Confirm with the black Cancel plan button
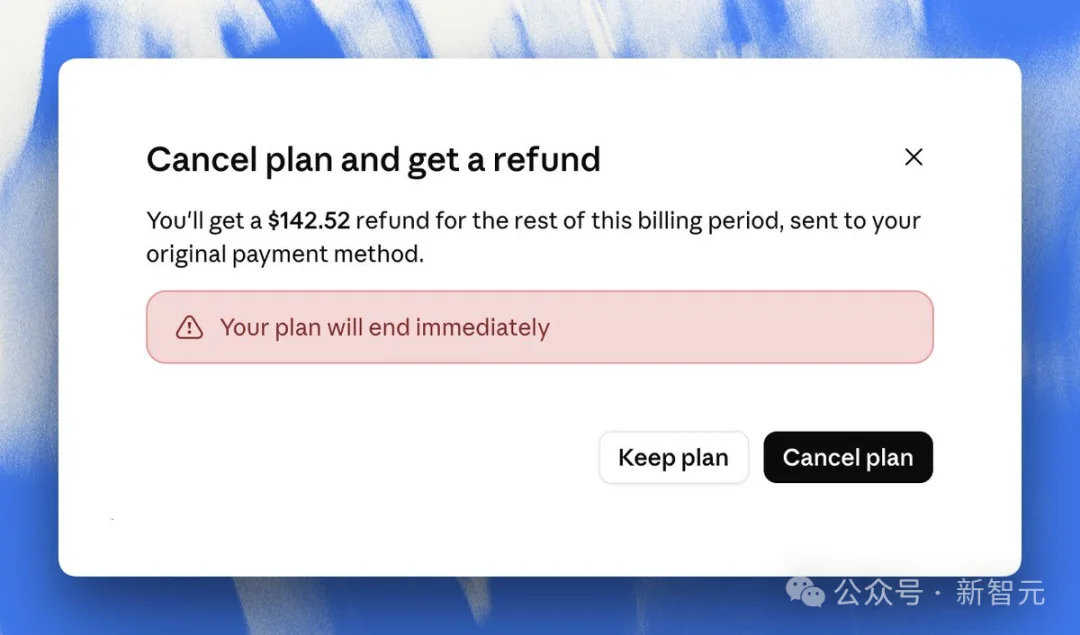Image resolution: width=1080 pixels, height=635 pixels. [x=848, y=457]
